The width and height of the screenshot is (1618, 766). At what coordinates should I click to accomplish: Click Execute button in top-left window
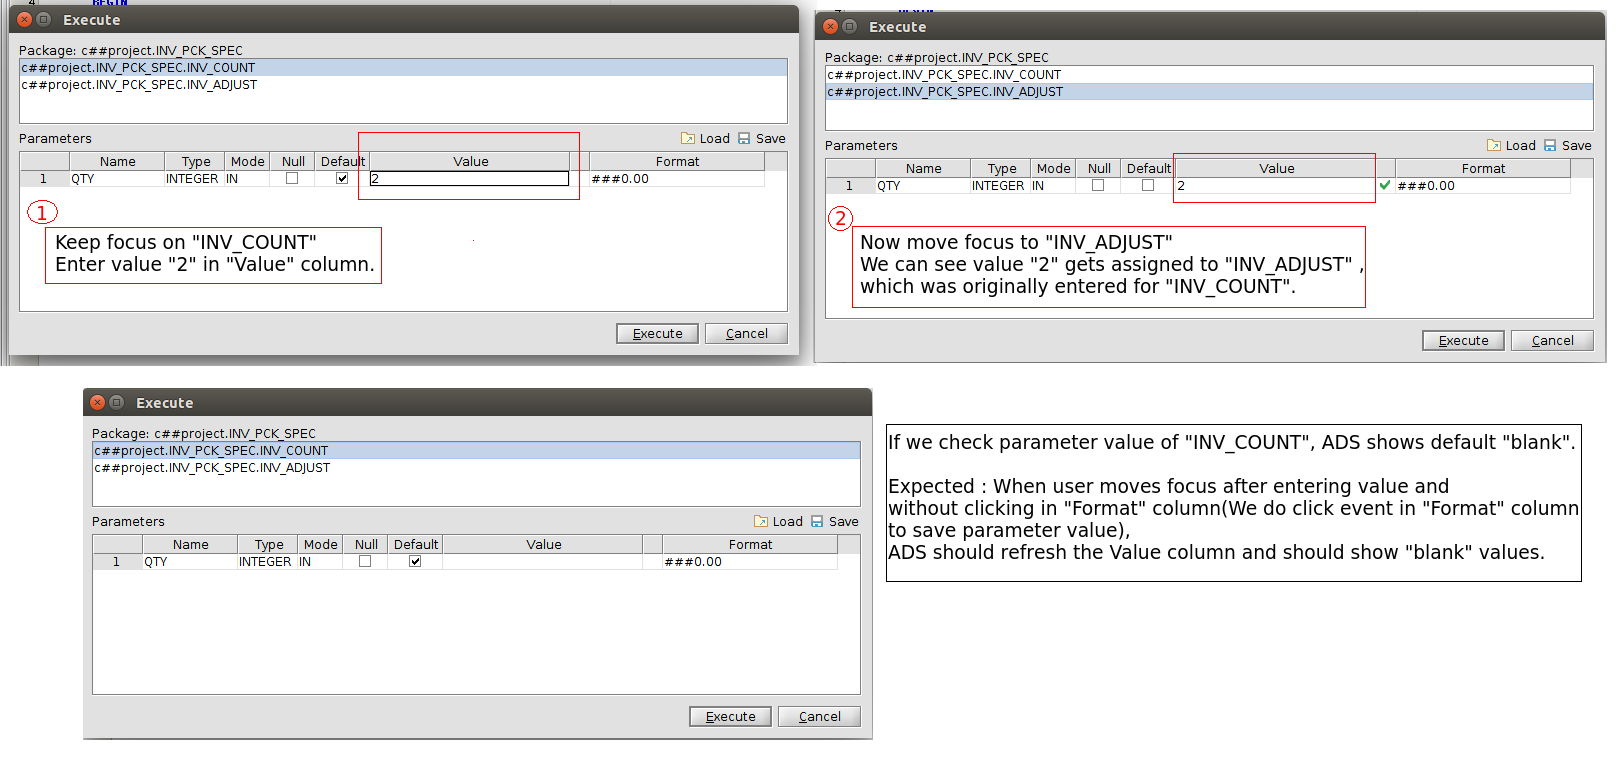pos(657,333)
